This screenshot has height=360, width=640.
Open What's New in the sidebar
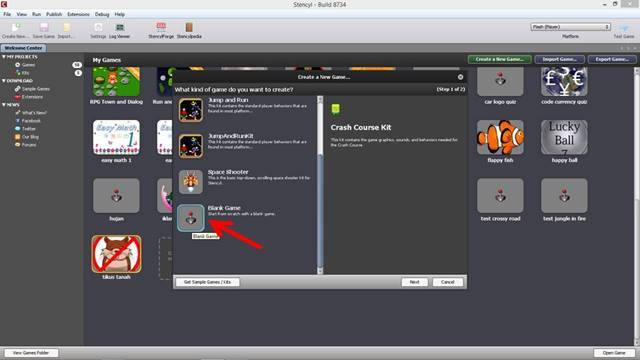pos(34,113)
